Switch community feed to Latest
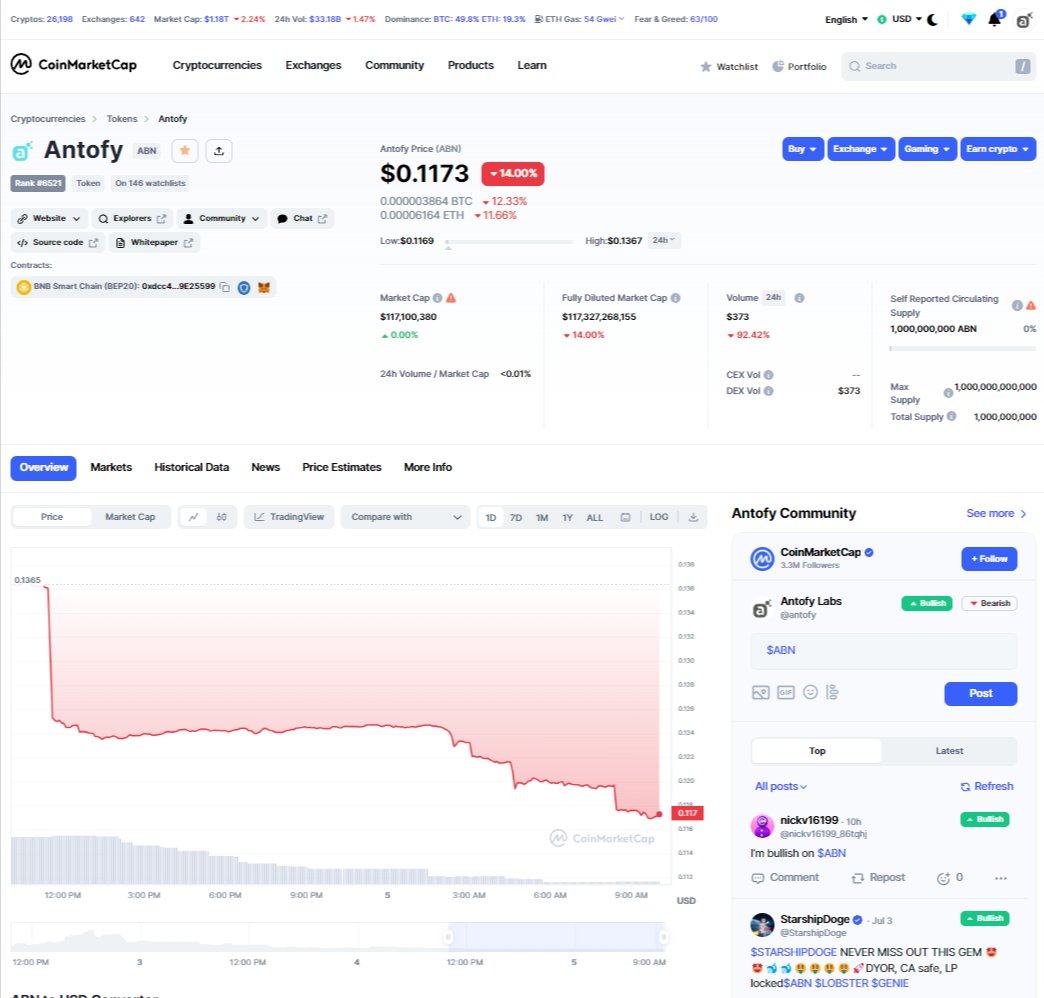This screenshot has height=998, width=1044. tap(949, 750)
